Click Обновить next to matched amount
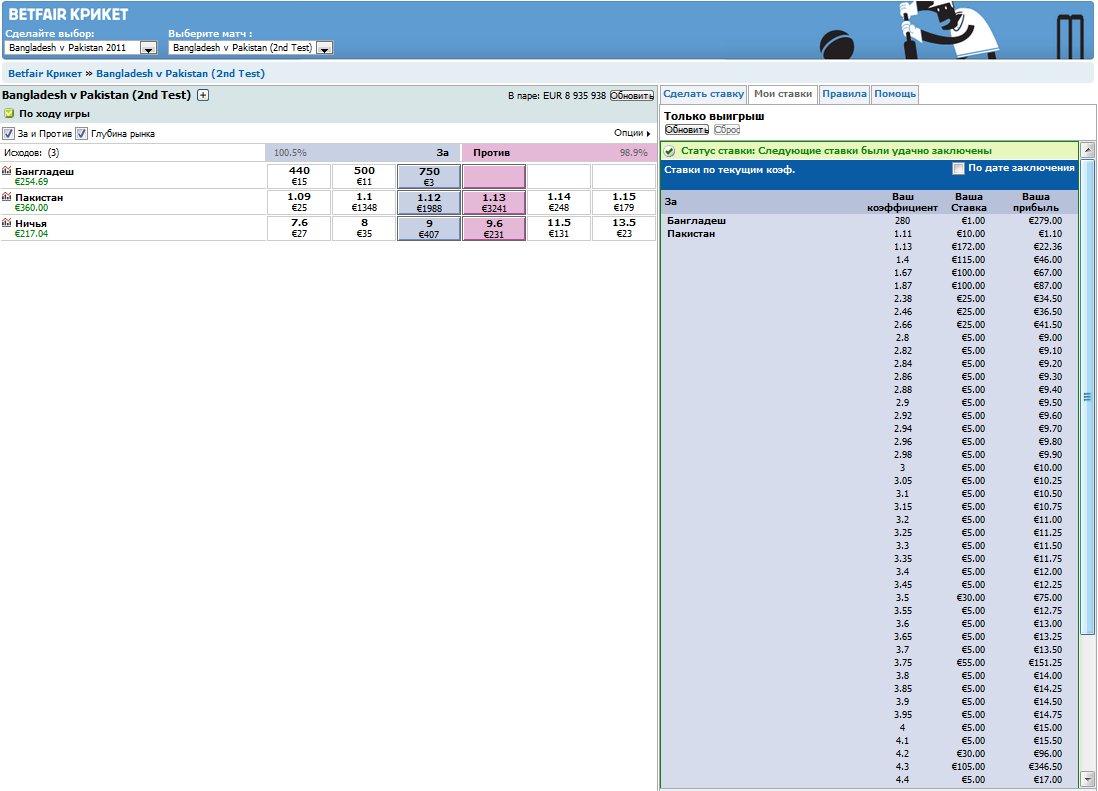The height and width of the screenshot is (791, 1098). [x=632, y=96]
